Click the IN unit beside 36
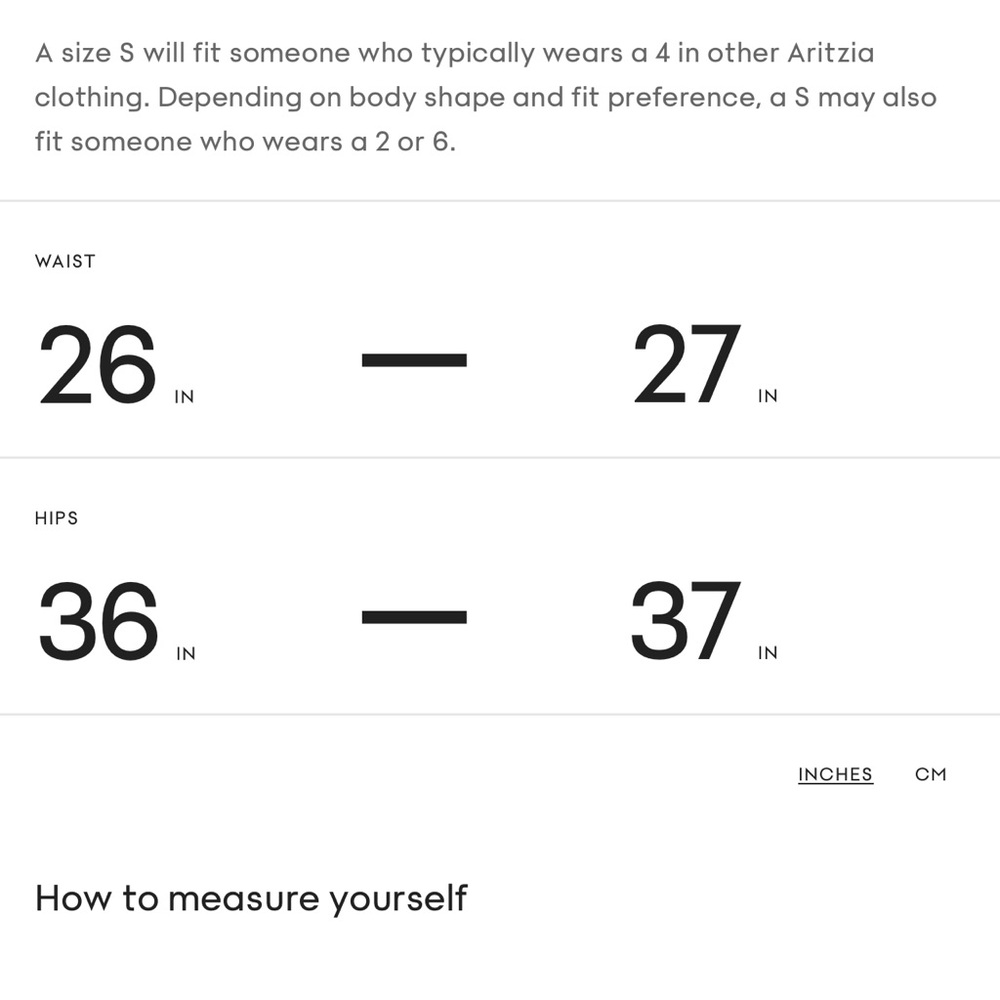 (x=186, y=654)
